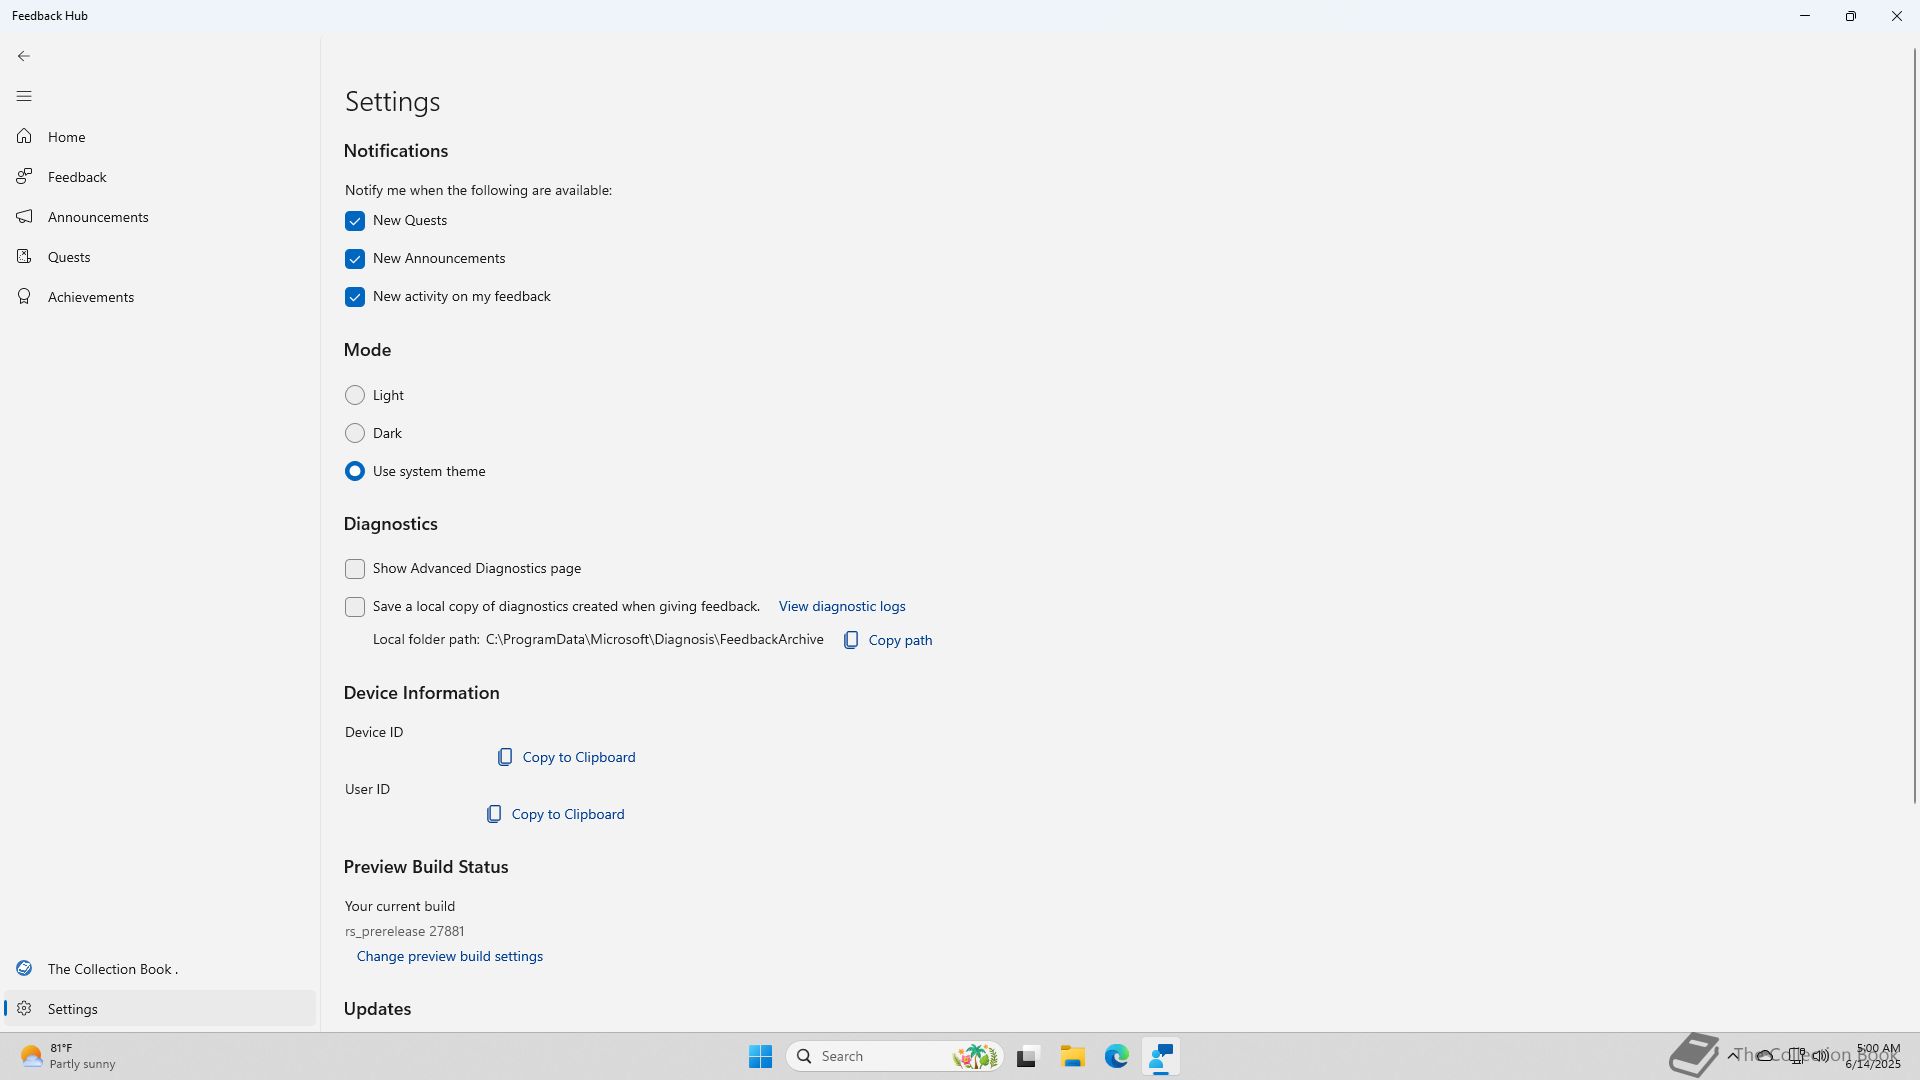The height and width of the screenshot is (1080, 1920).
Task: Disable New Announcements notification checkbox
Action: (x=355, y=259)
